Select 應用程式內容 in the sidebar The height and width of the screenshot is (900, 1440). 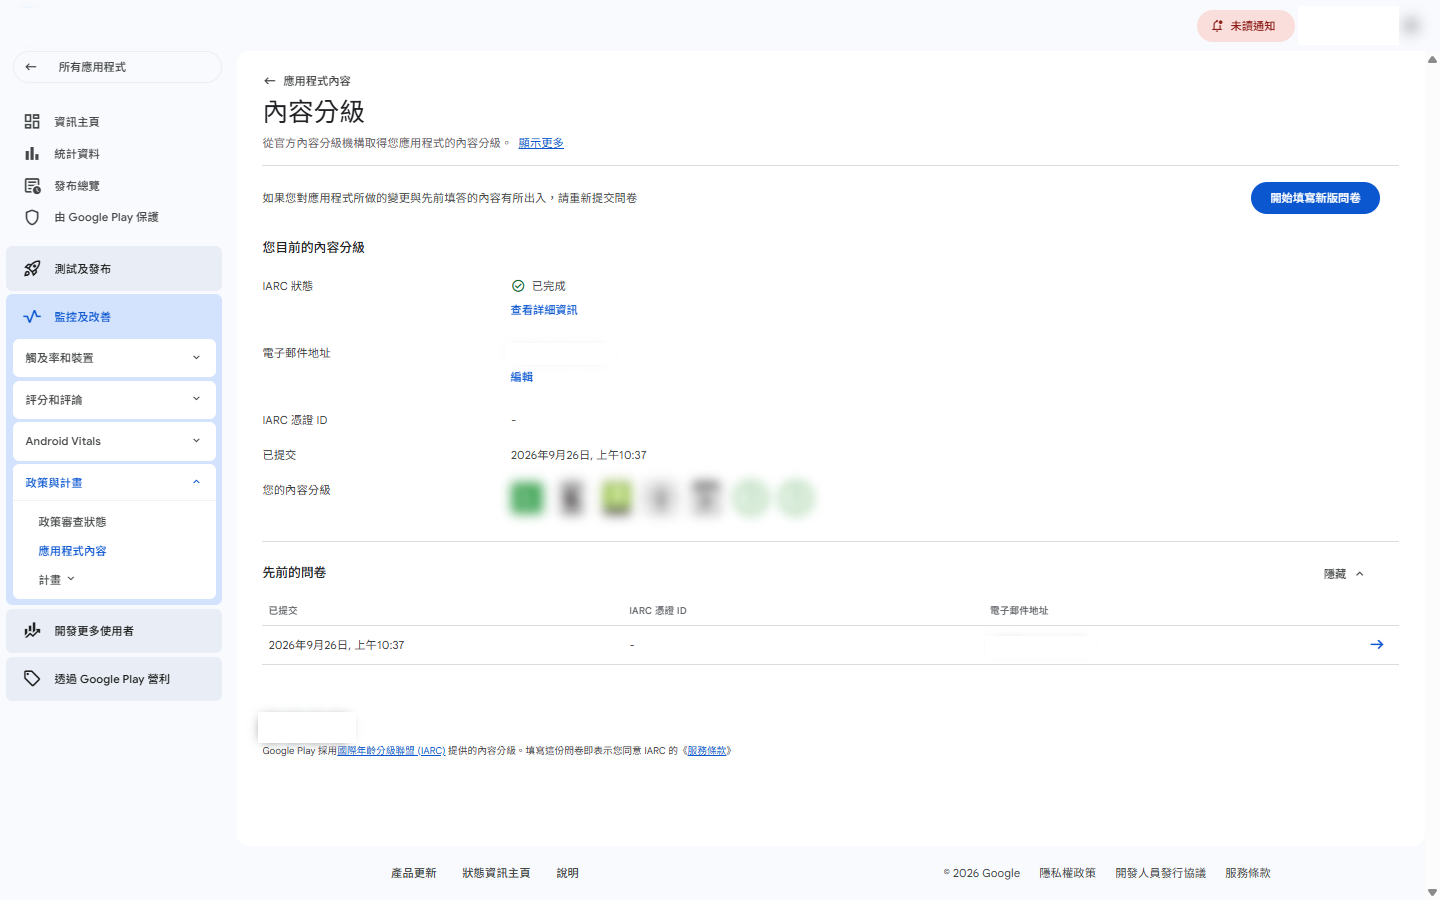72,551
